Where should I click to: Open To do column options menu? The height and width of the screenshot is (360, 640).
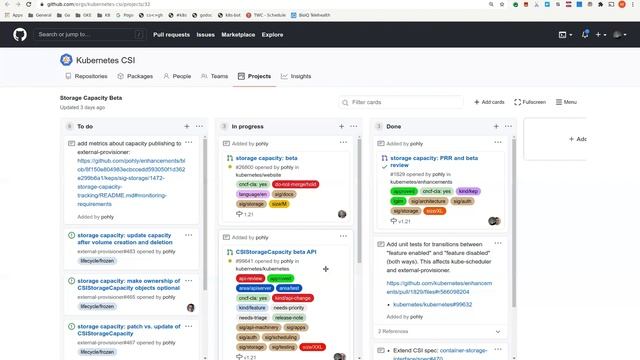point(199,127)
